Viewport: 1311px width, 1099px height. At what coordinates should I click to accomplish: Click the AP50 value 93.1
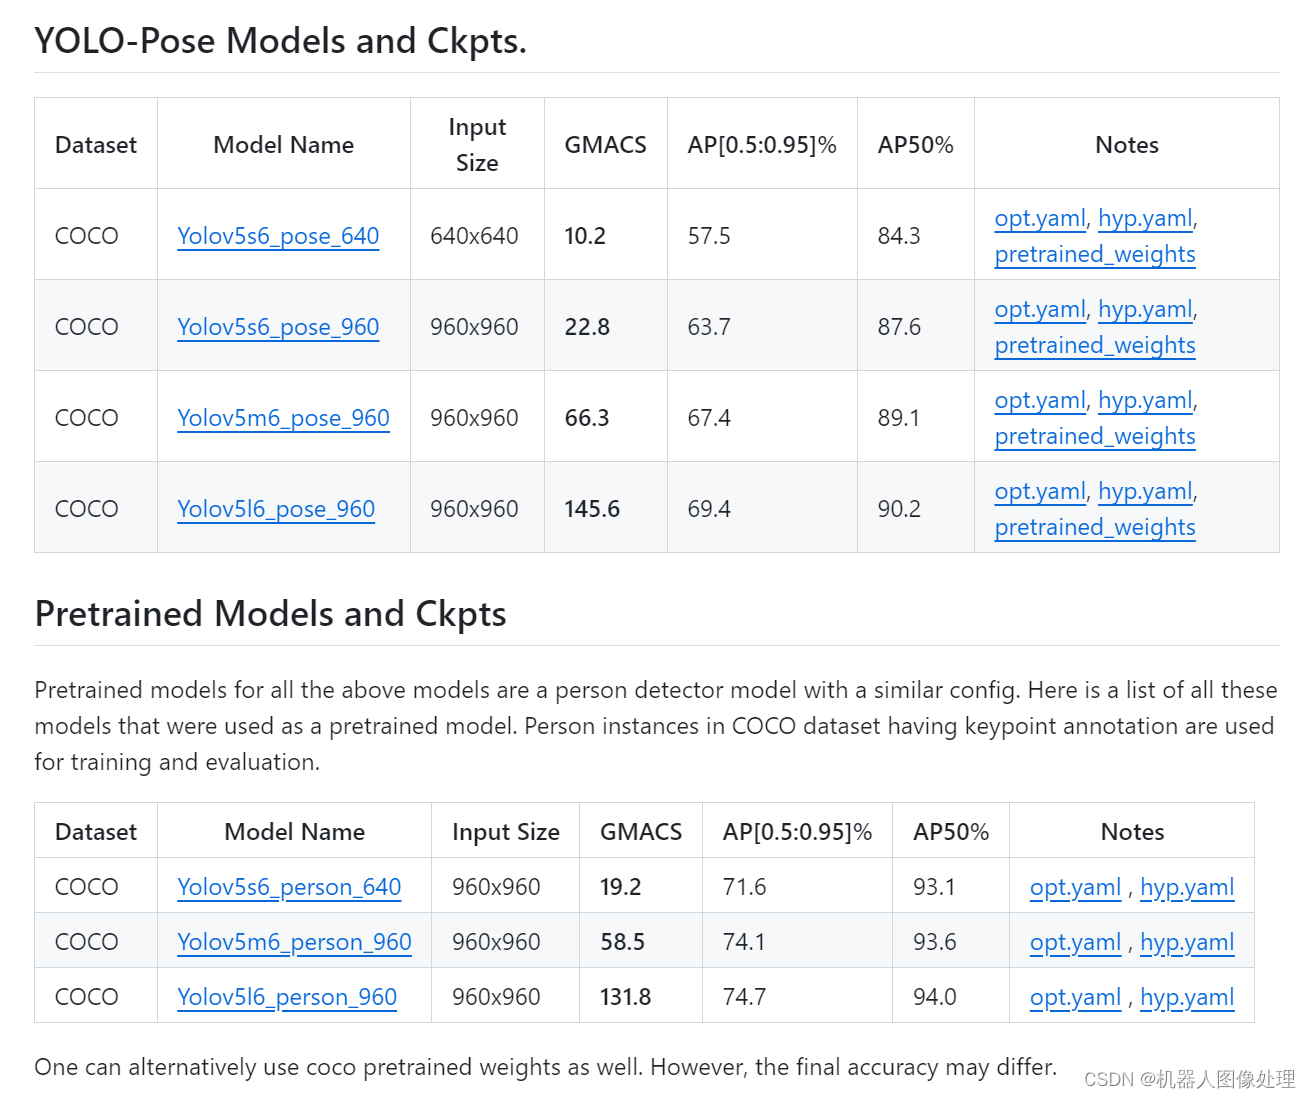tap(934, 887)
